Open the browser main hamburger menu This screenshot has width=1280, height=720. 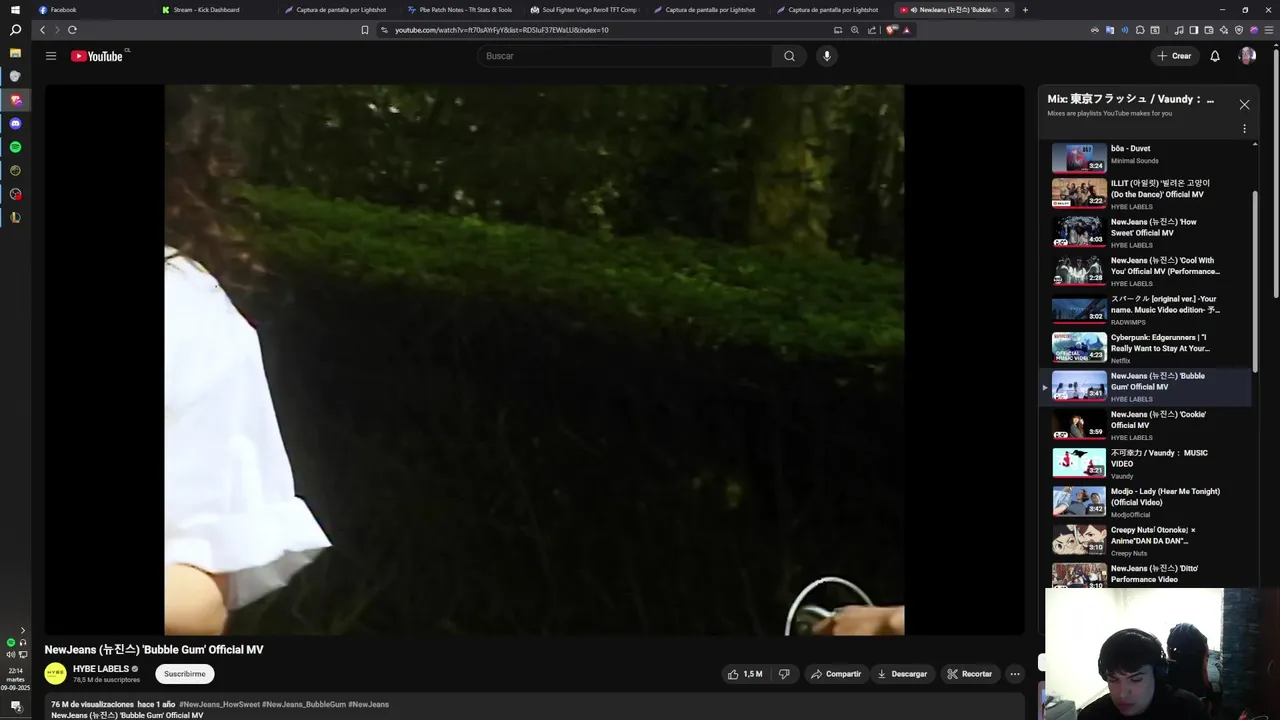pos(1267,30)
